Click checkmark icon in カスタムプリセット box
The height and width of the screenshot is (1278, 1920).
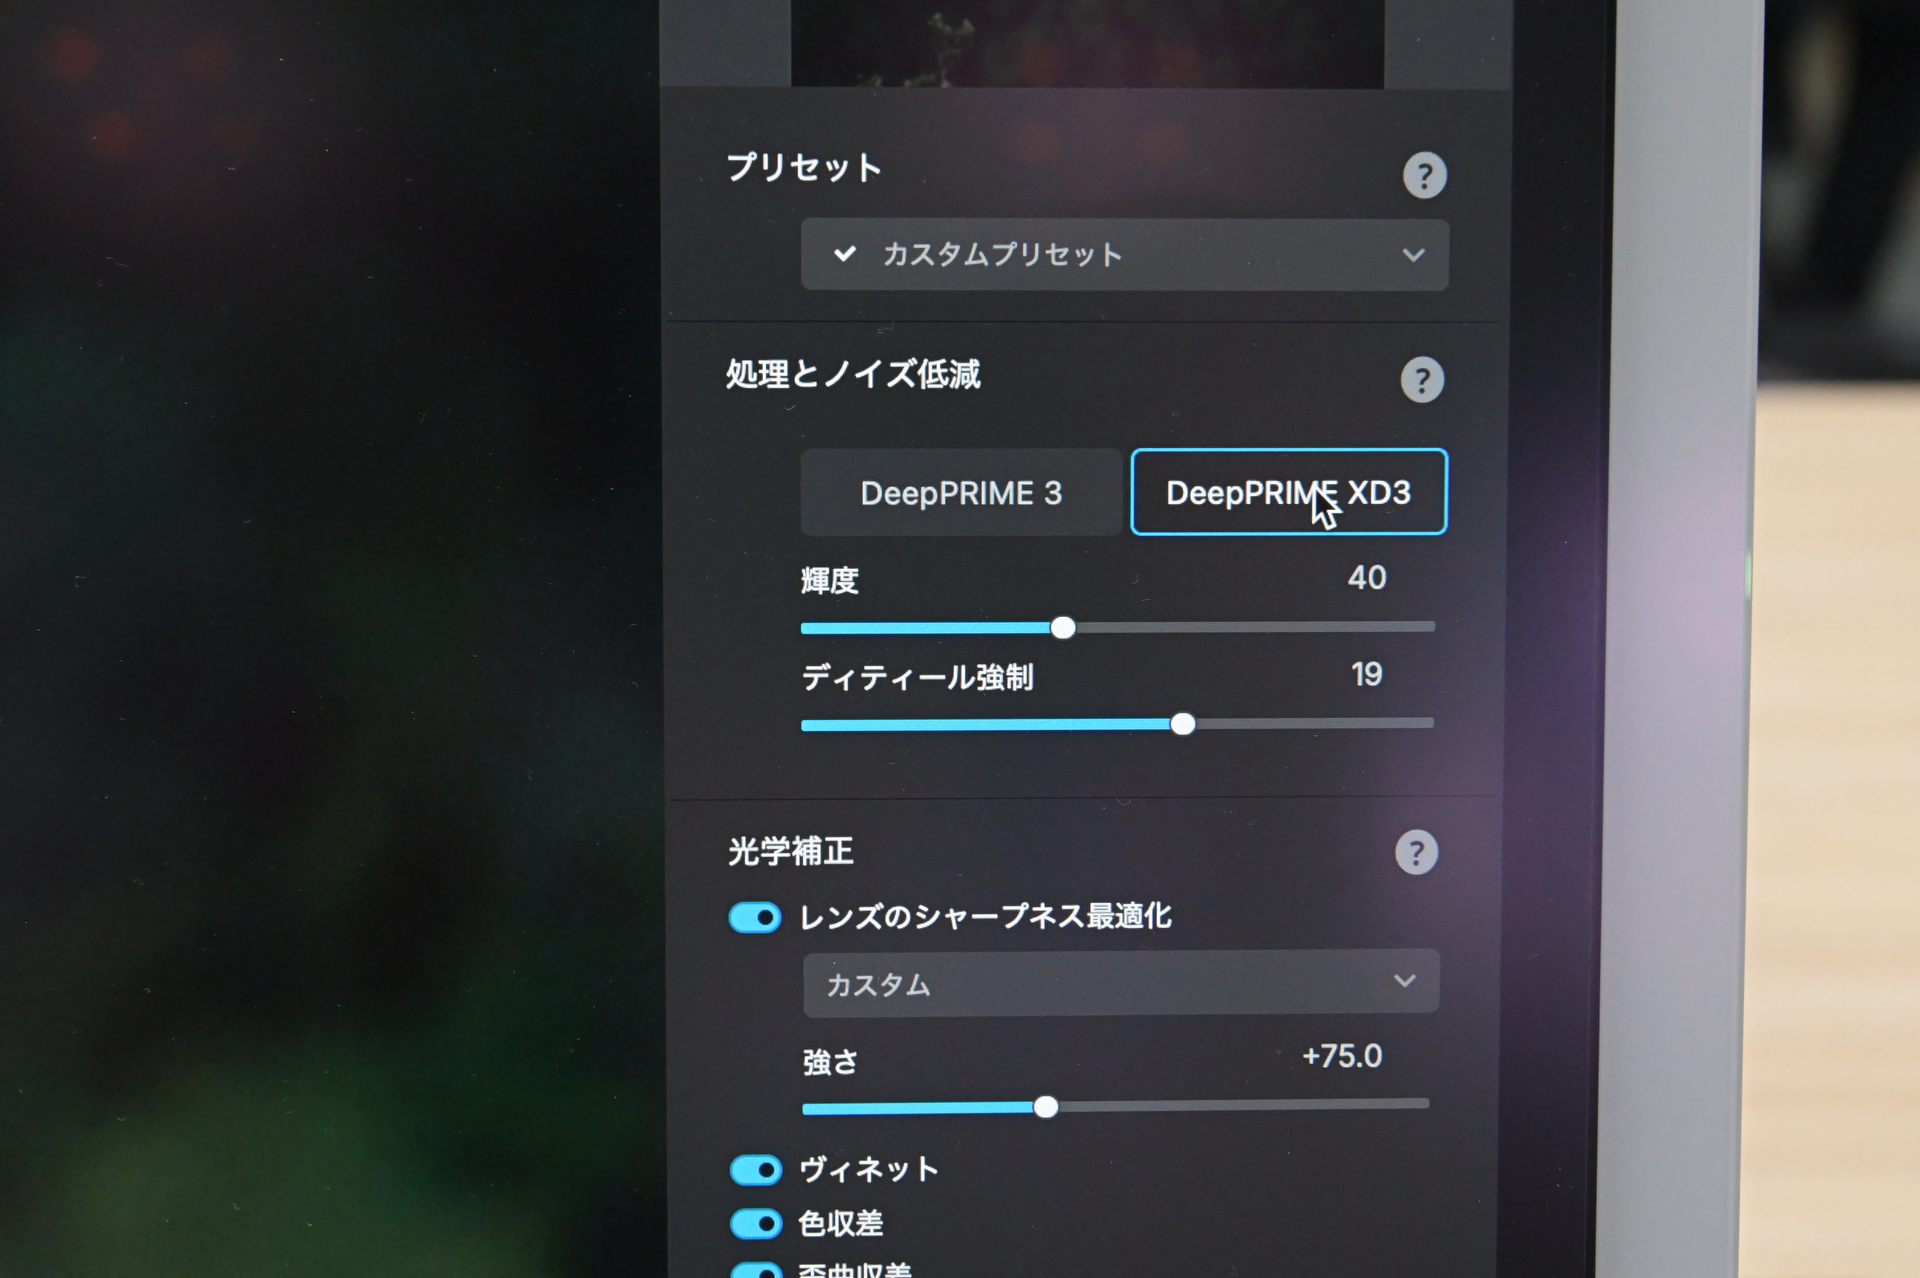click(x=845, y=254)
